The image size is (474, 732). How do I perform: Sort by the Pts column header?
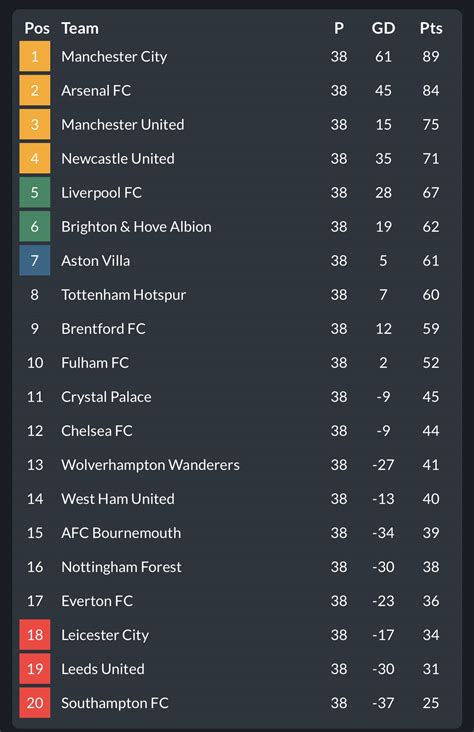click(x=431, y=28)
